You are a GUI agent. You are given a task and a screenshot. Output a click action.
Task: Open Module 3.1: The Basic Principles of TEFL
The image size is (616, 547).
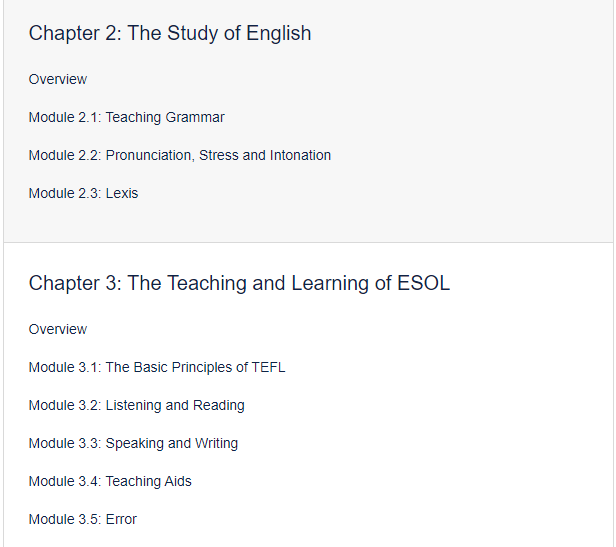[157, 367]
